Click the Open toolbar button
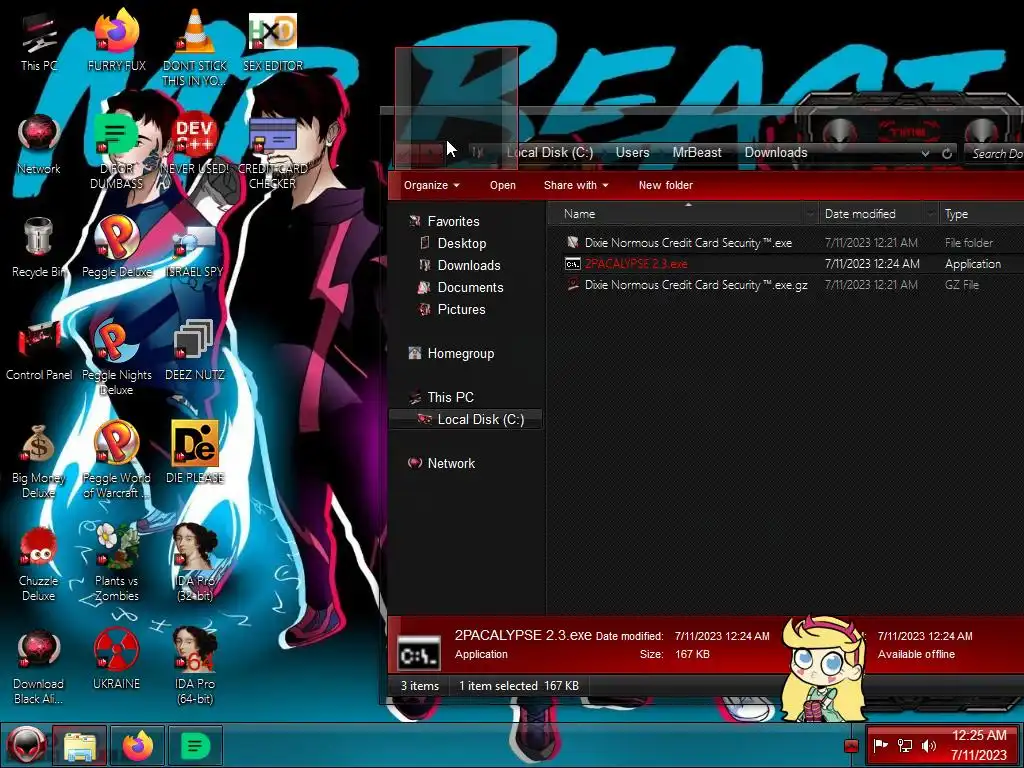 (503, 185)
